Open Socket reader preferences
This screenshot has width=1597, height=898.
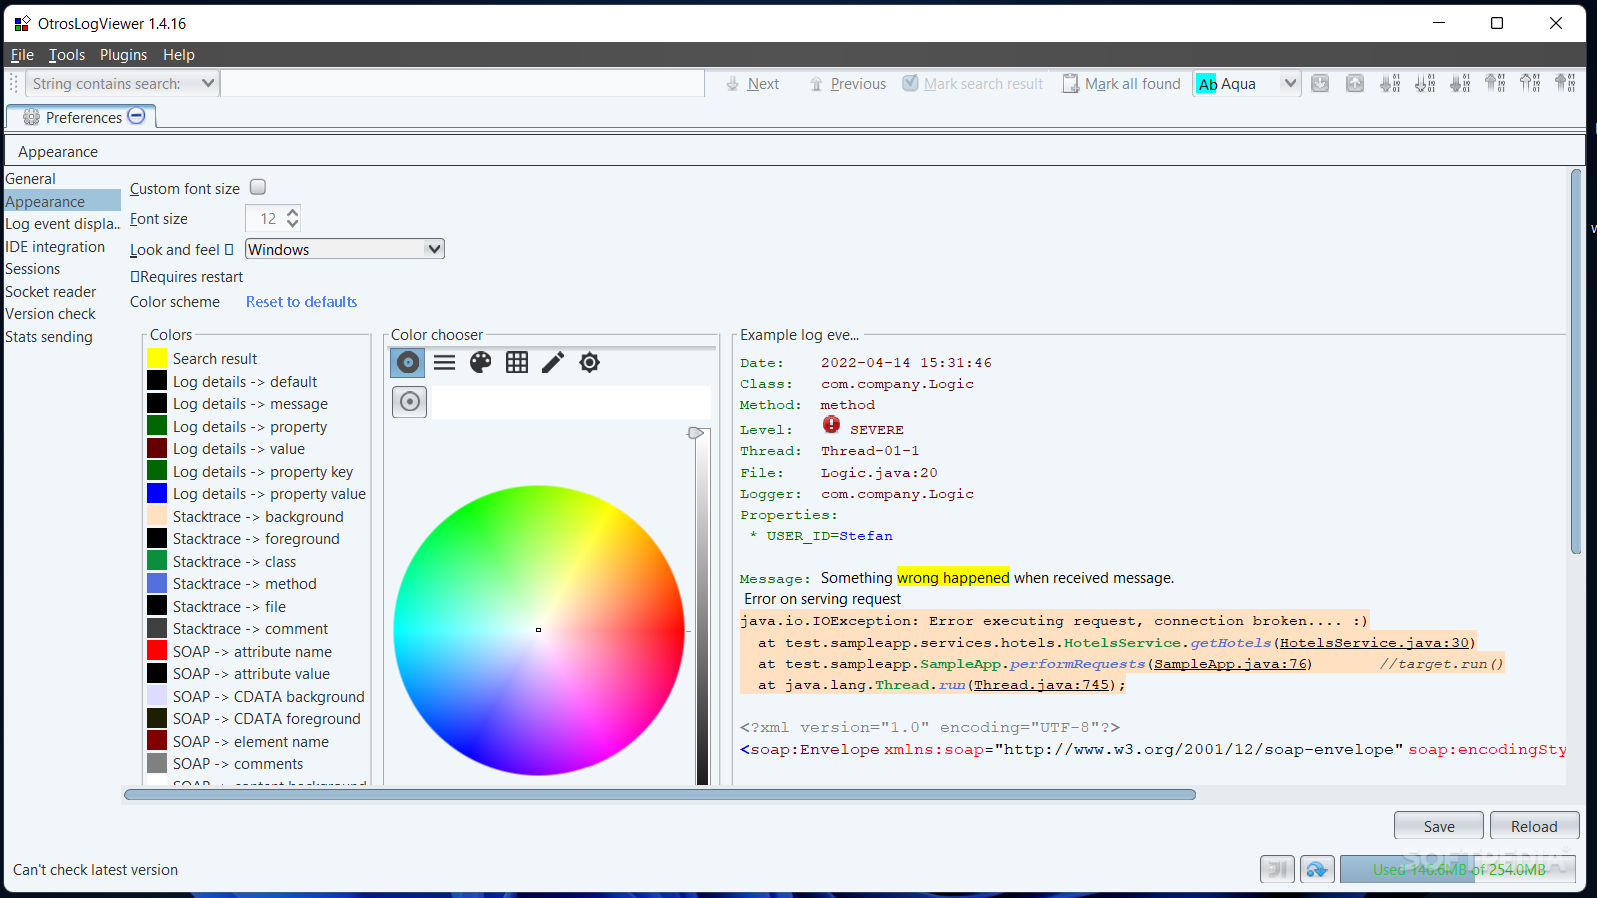(x=62, y=291)
